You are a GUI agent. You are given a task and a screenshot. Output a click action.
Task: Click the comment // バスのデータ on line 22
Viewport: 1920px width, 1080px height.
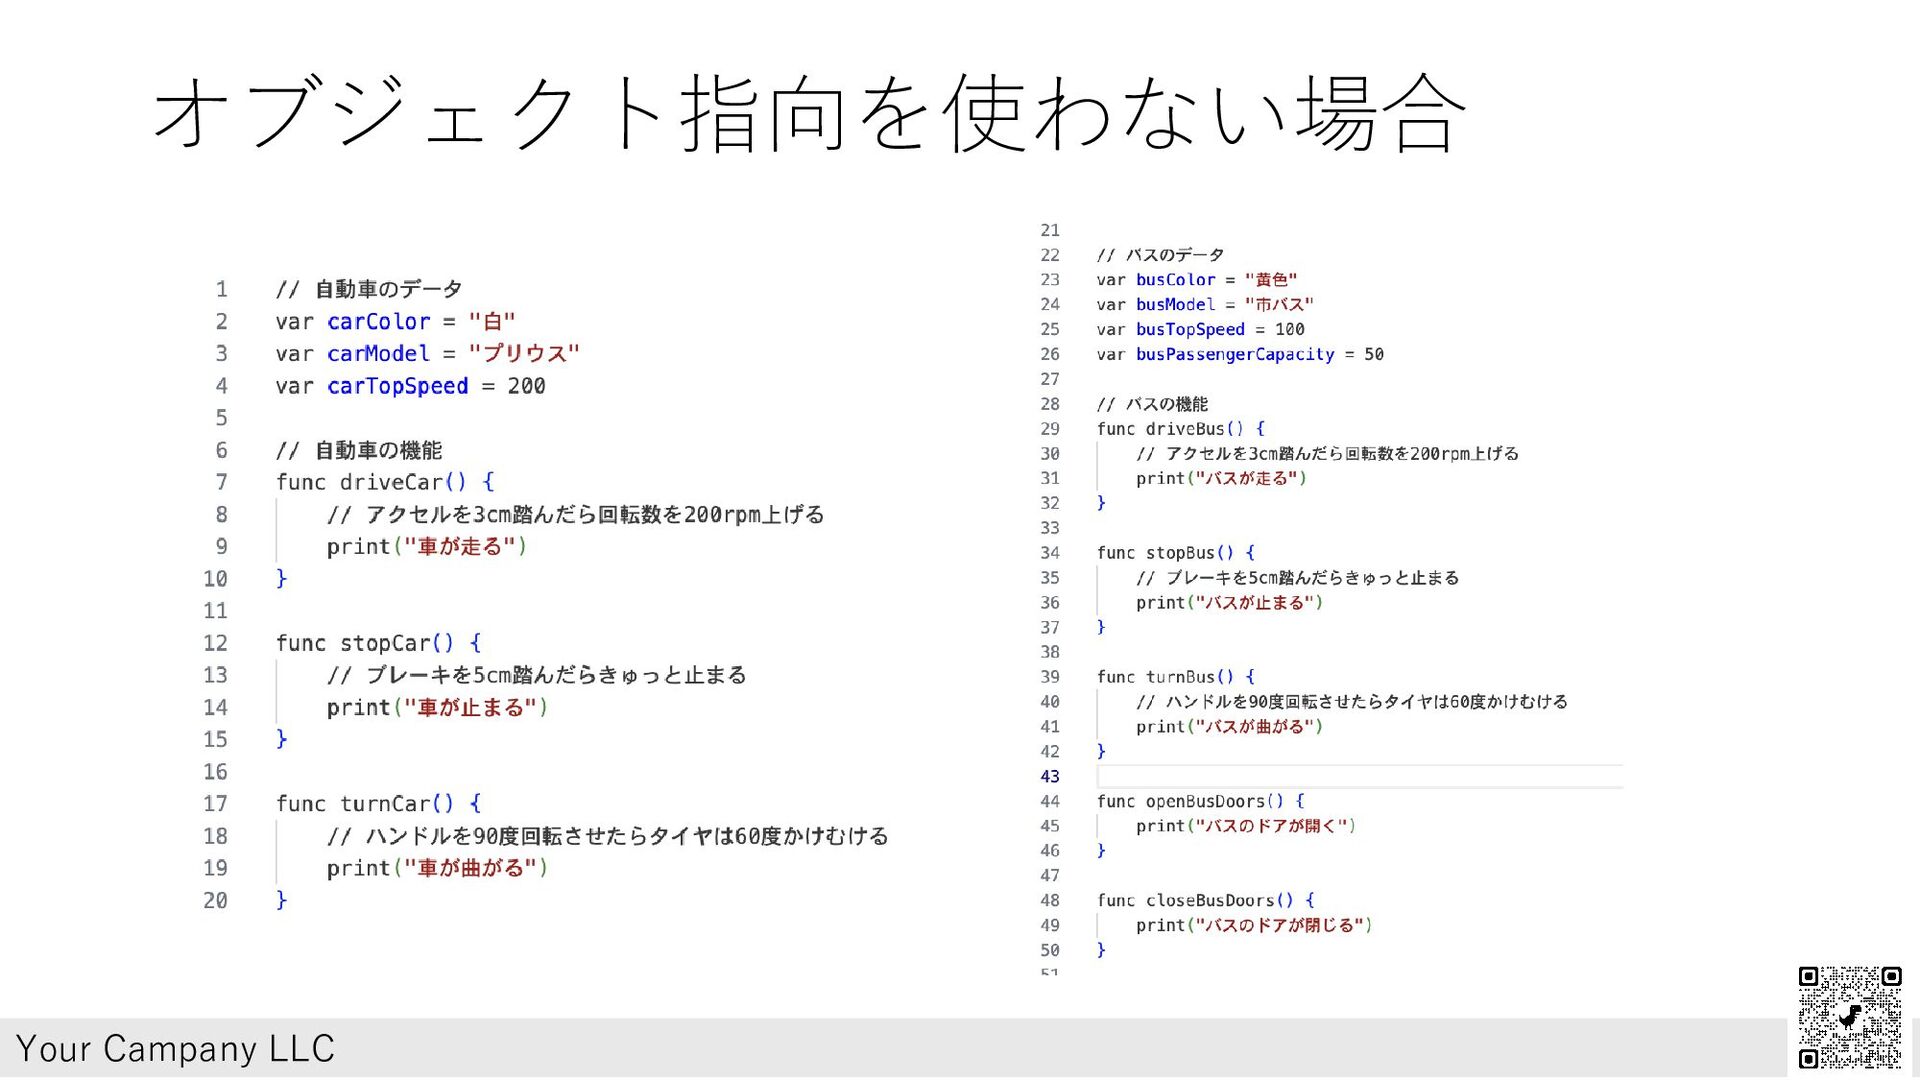pos(1160,255)
